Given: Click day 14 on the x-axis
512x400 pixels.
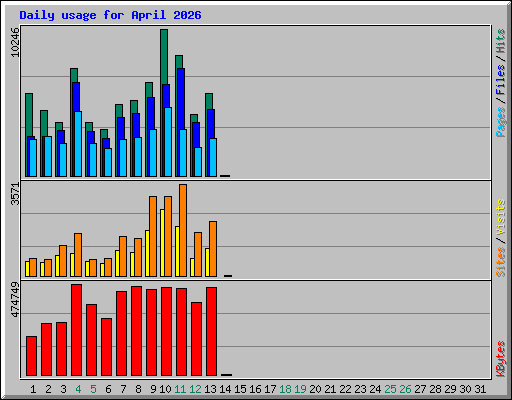Looking at the screenshot, I should [225, 389].
